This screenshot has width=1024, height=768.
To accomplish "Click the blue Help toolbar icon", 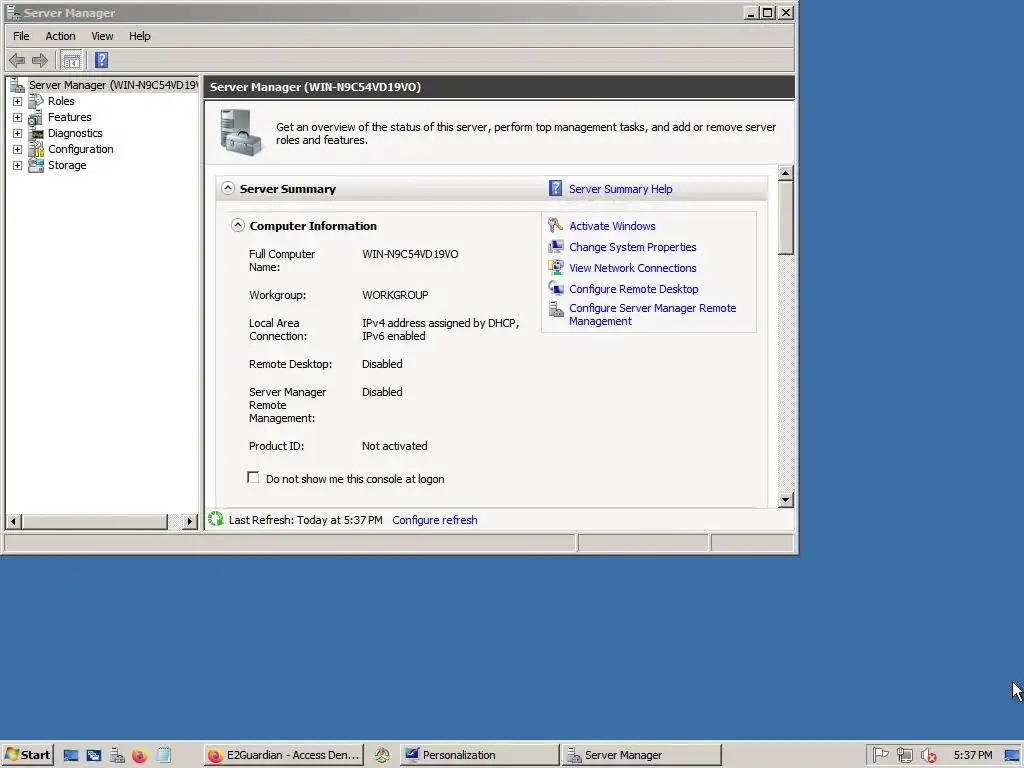I will point(101,60).
